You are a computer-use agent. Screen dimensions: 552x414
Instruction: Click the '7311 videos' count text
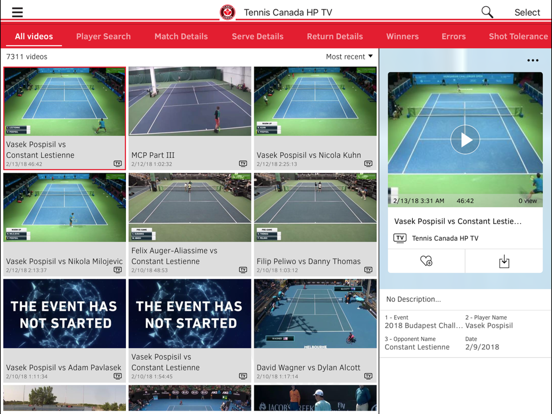(x=26, y=57)
